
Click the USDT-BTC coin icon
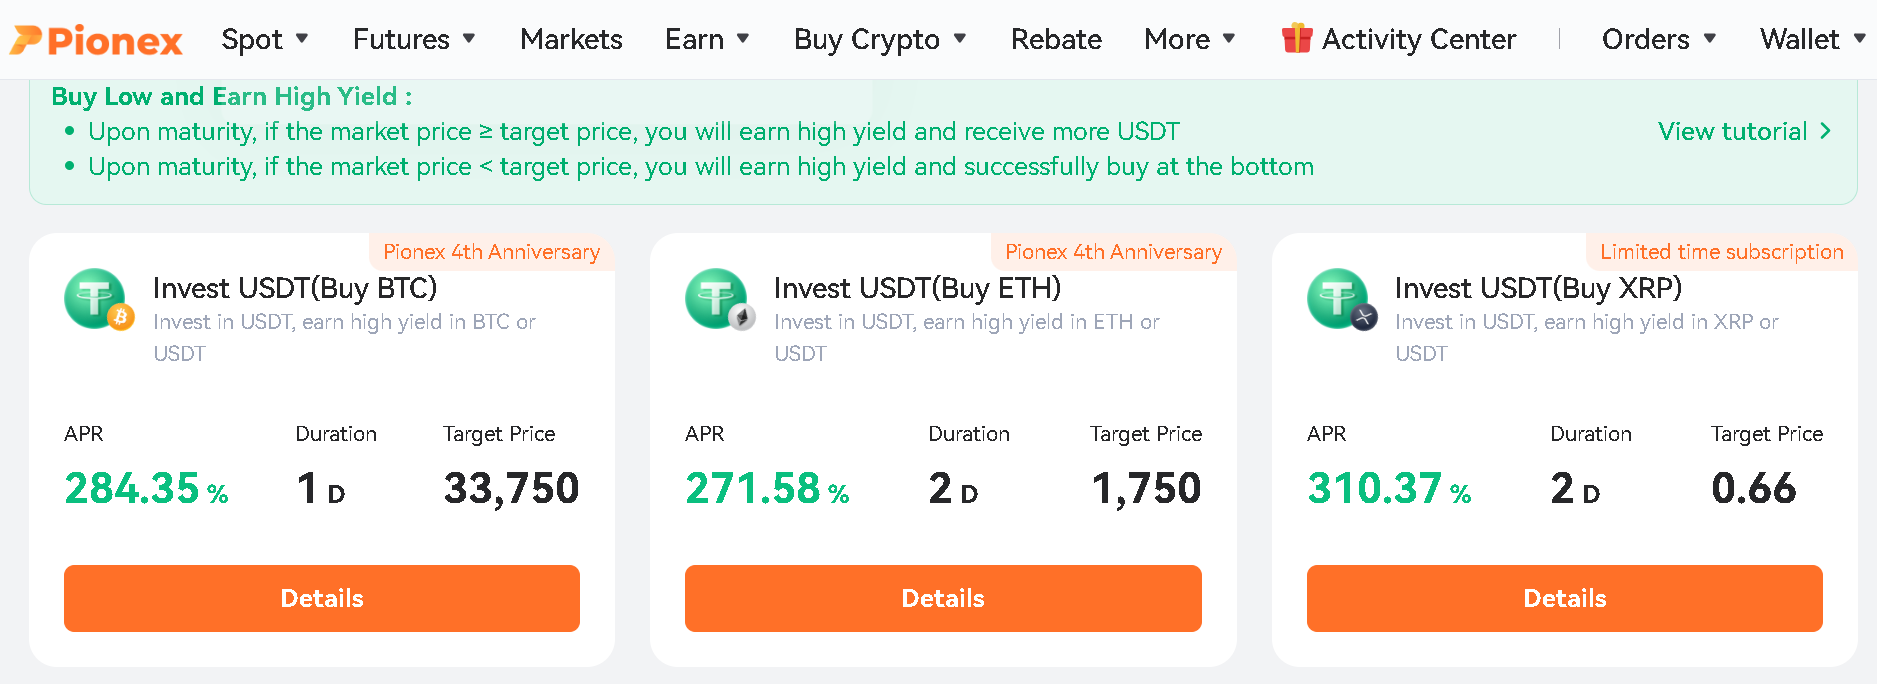(x=98, y=299)
